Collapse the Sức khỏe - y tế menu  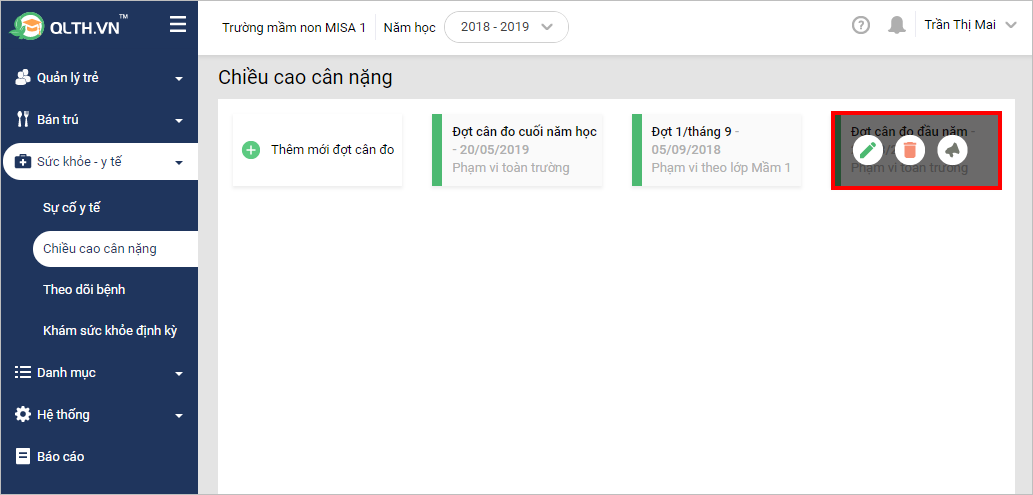(x=98, y=162)
